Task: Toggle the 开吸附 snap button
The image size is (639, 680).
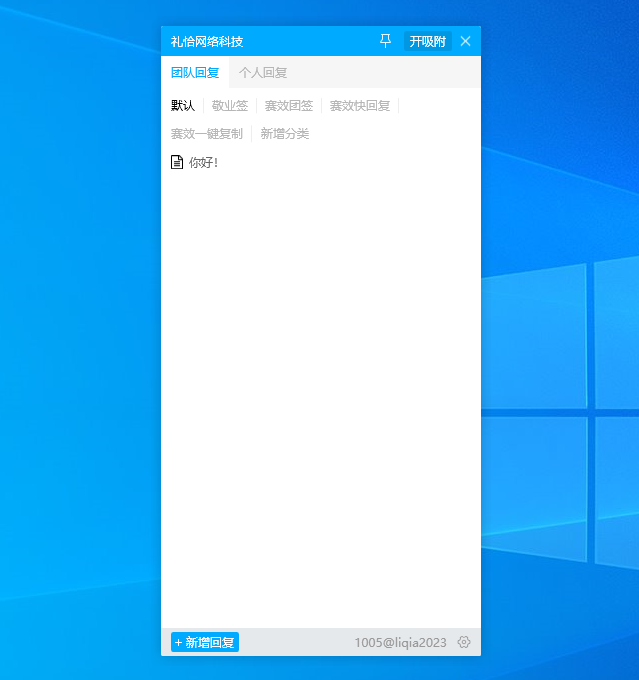Action: (x=428, y=41)
